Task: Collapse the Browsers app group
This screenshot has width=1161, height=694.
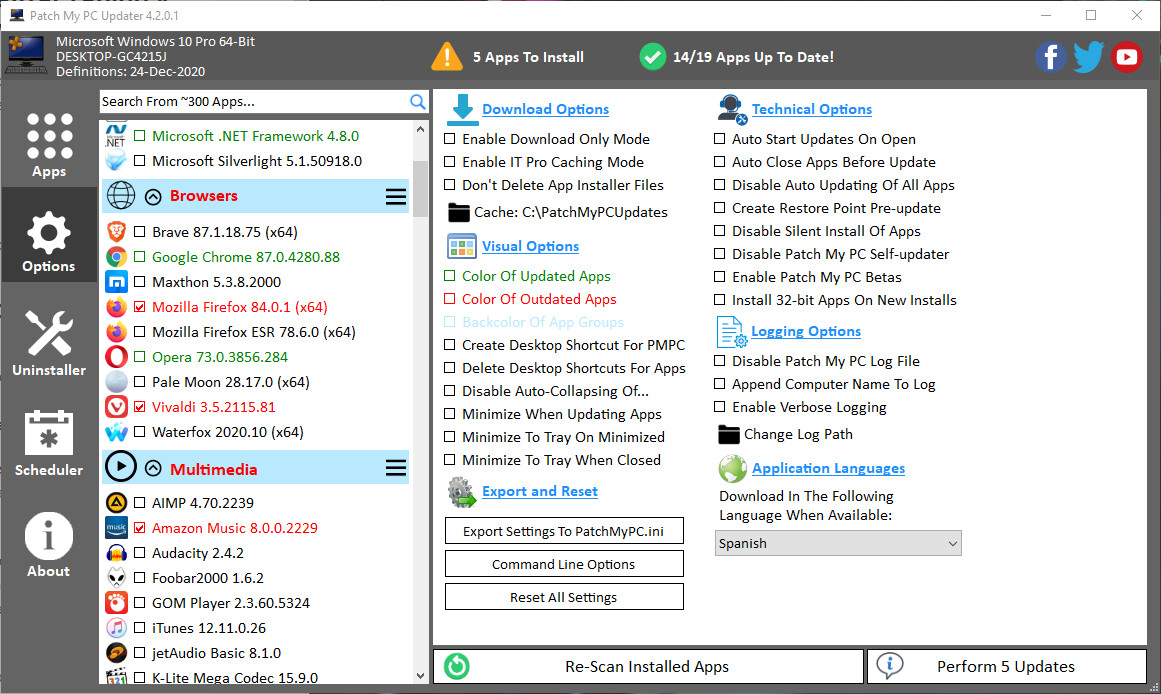Action: 153,197
